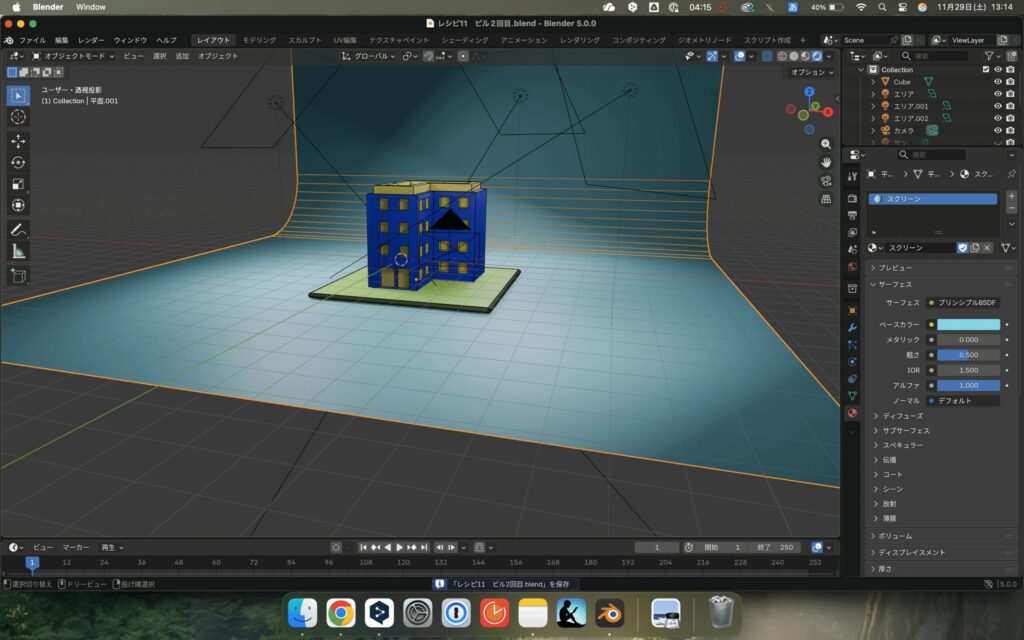The height and width of the screenshot is (640, 1024).
Task: Open the プリンシプルBSDF surface shader dropdown
Action: [x=963, y=302]
